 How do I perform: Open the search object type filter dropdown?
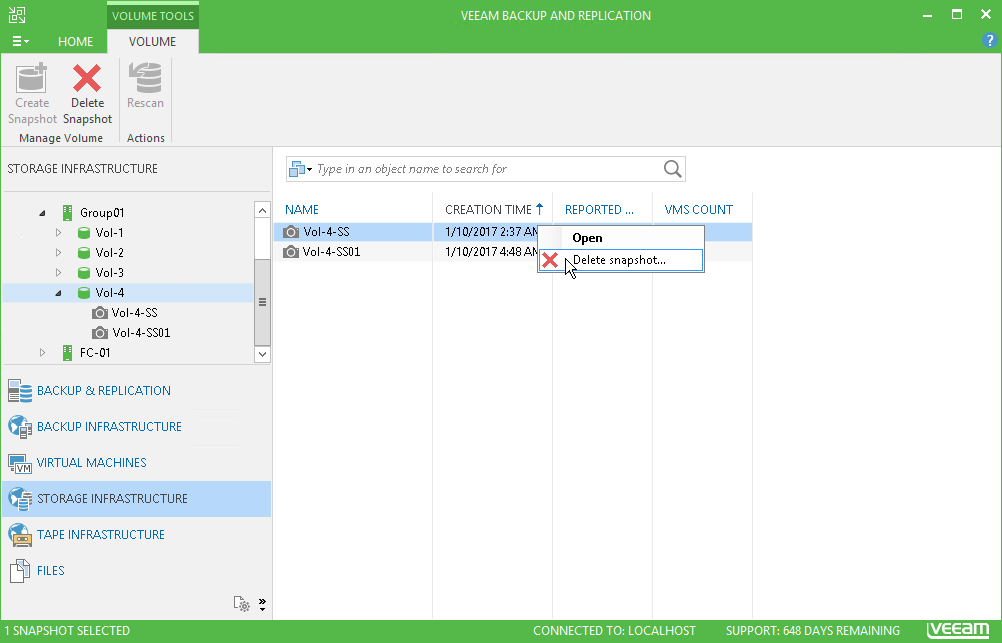point(300,169)
